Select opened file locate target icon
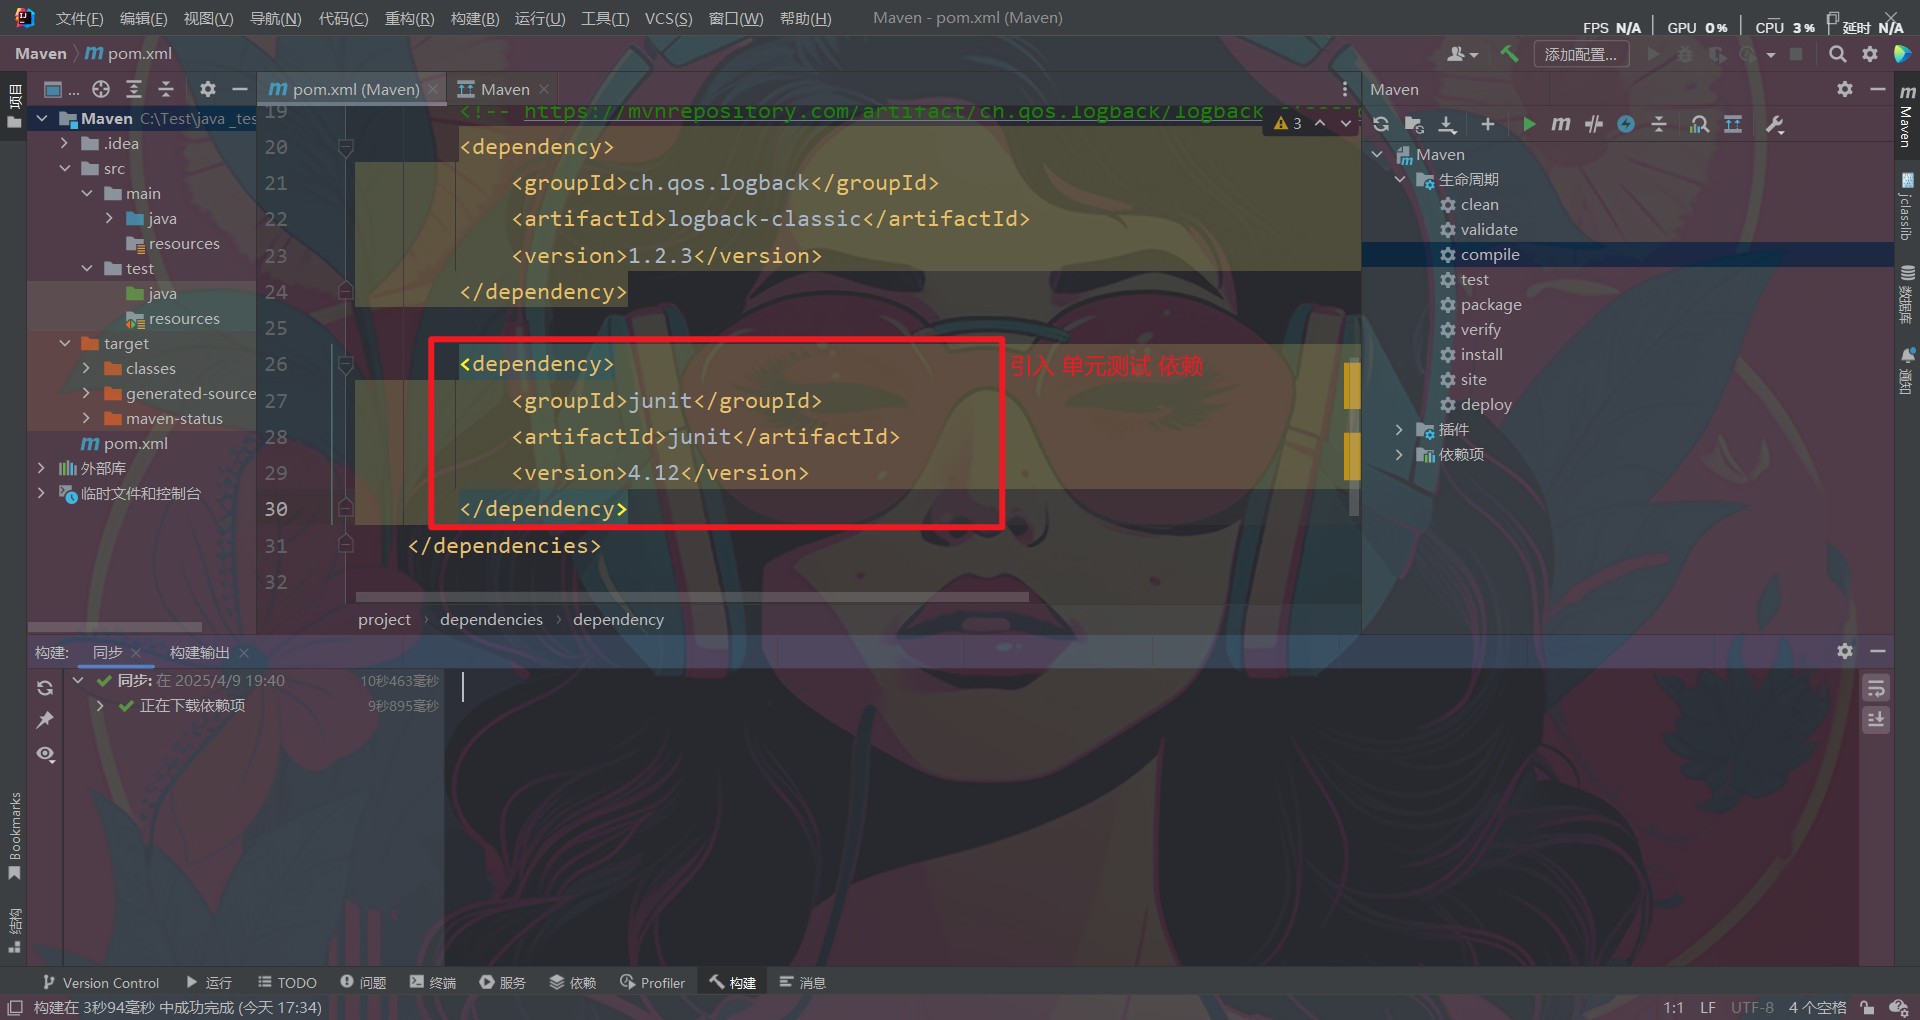1920x1020 pixels. click(x=101, y=89)
